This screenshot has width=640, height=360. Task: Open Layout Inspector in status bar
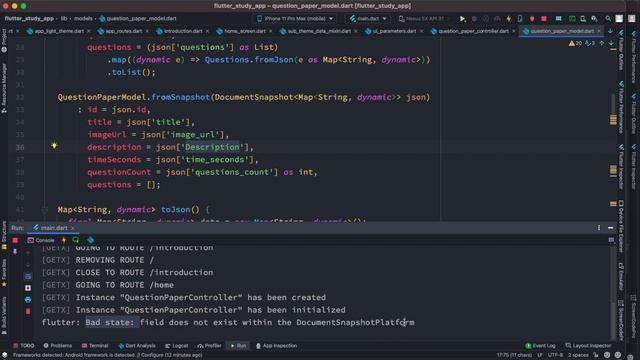588,346
